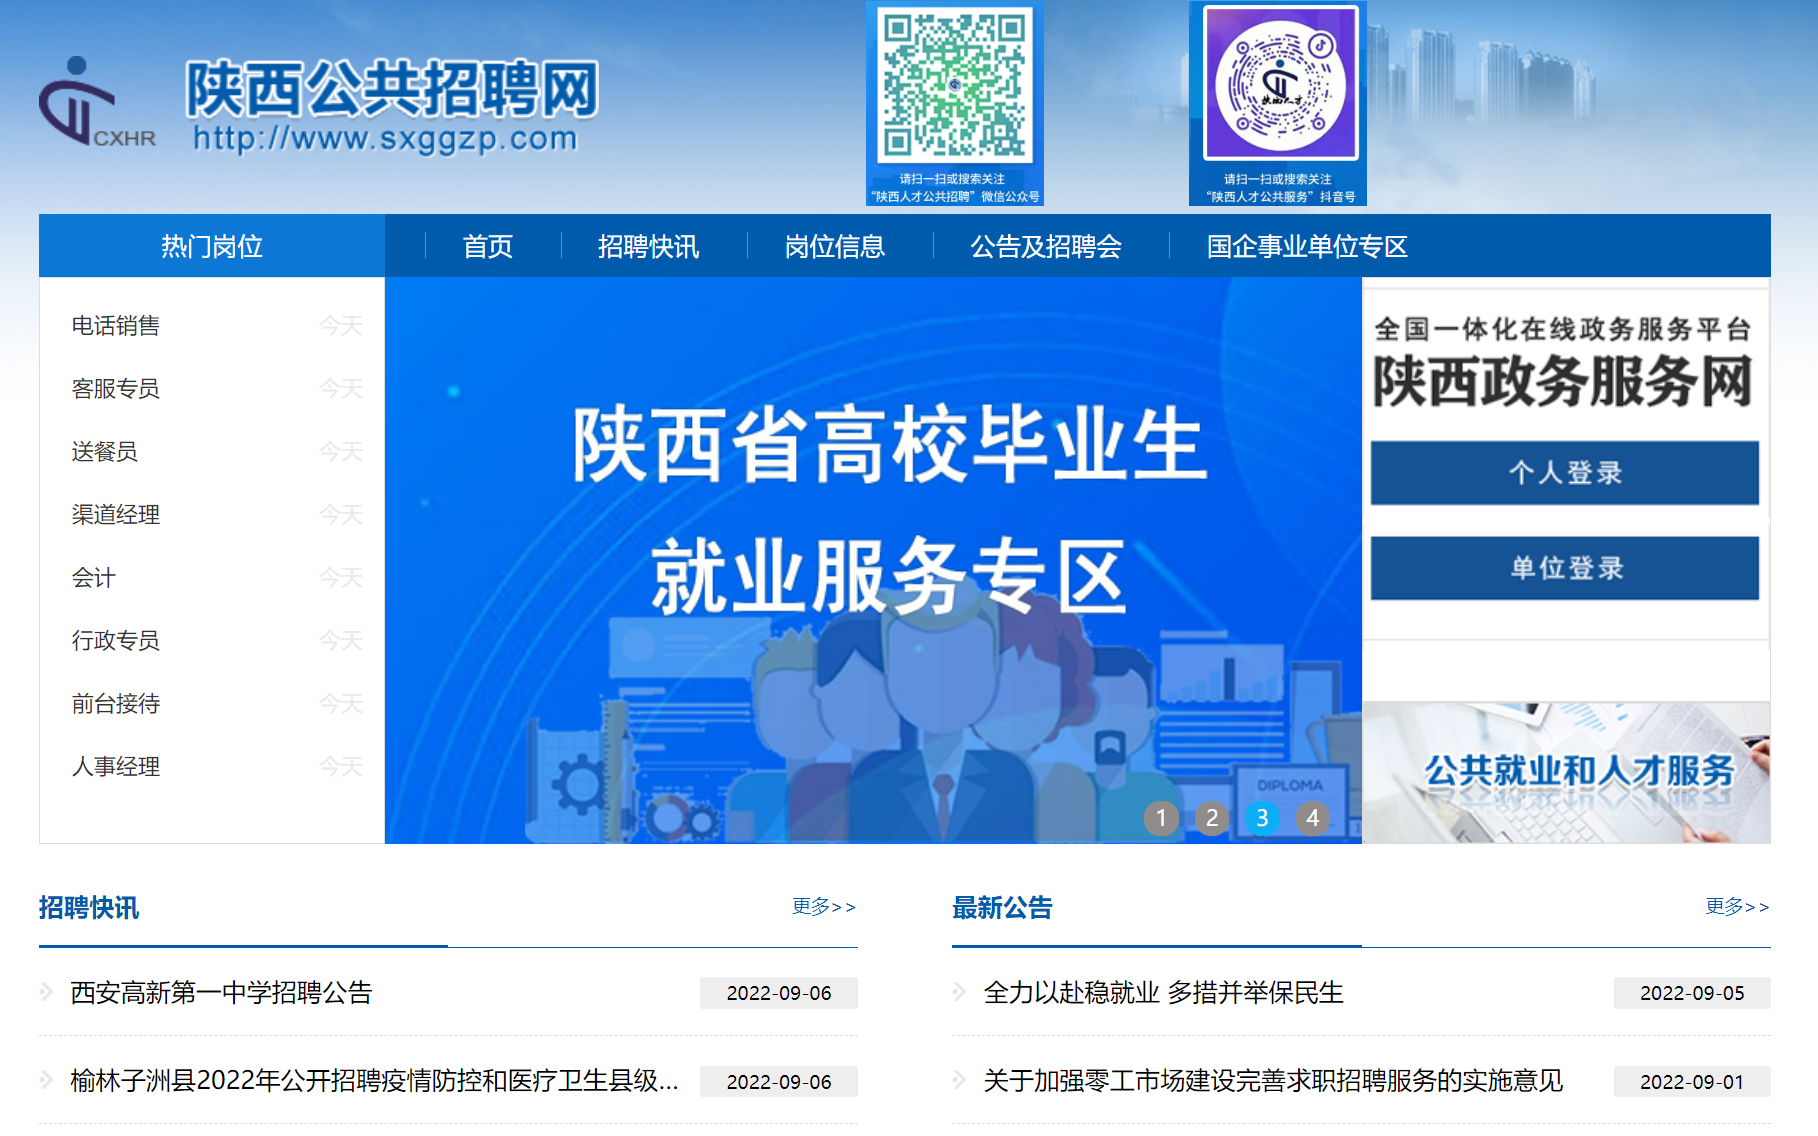1818x1136 pixels.
Task: Click the CXHR site logo
Action: (97, 102)
